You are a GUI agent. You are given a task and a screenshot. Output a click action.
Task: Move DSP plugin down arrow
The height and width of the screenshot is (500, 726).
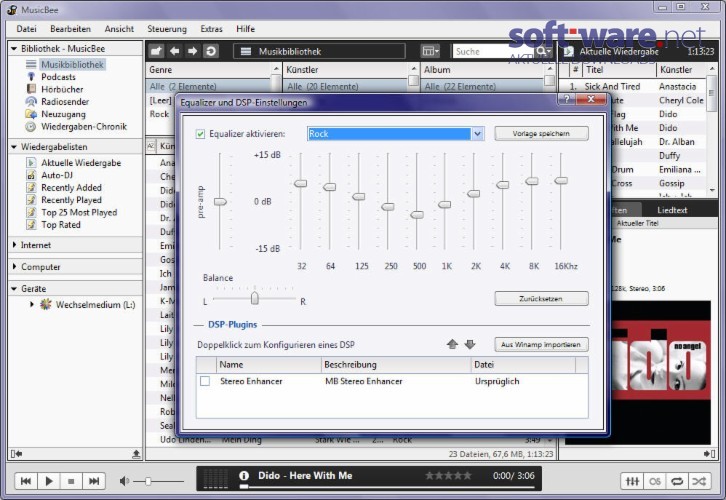click(x=470, y=344)
